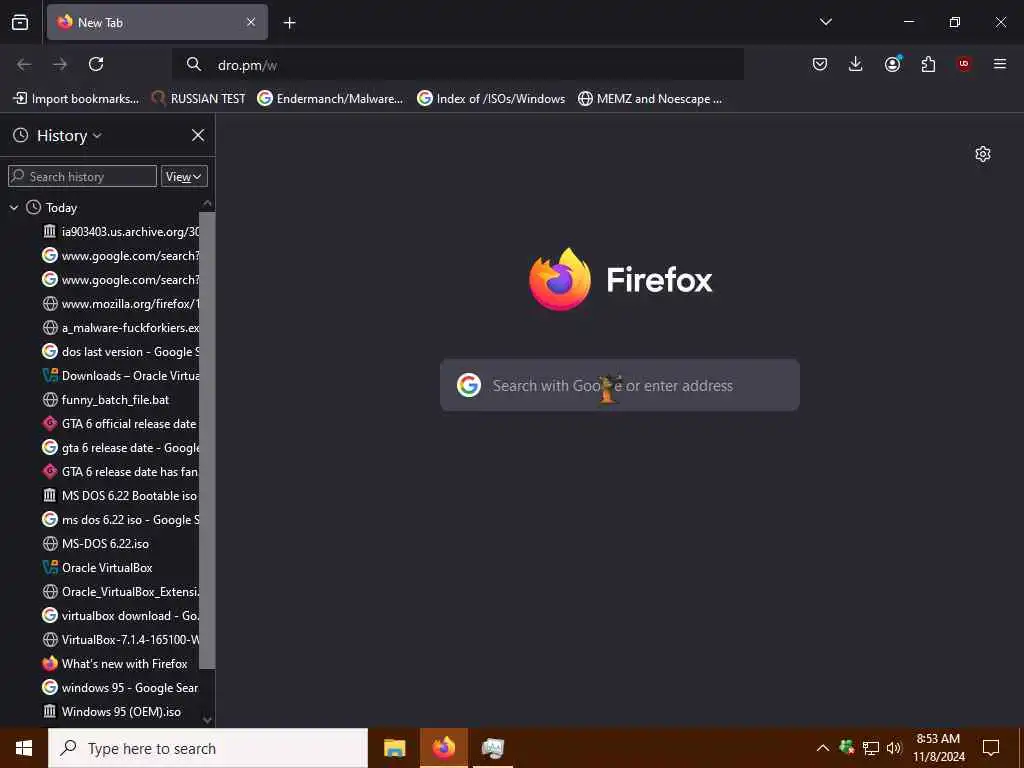Open the Windows Start menu
This screenshot has height=768, width=1024.
click(x=24, y=748)
